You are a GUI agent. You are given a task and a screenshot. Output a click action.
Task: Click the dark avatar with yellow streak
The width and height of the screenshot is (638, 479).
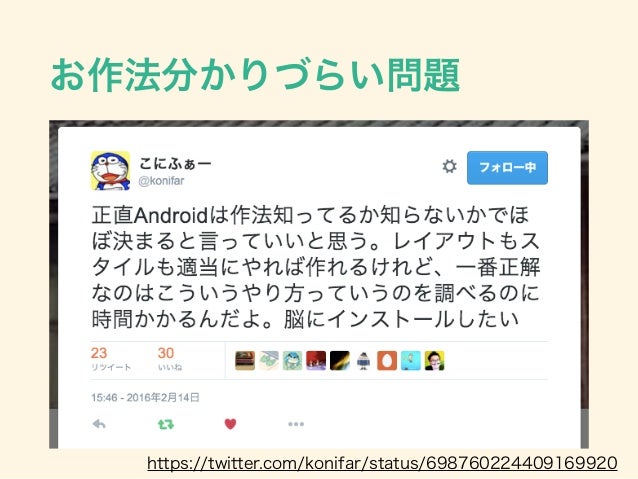point(340,361)
